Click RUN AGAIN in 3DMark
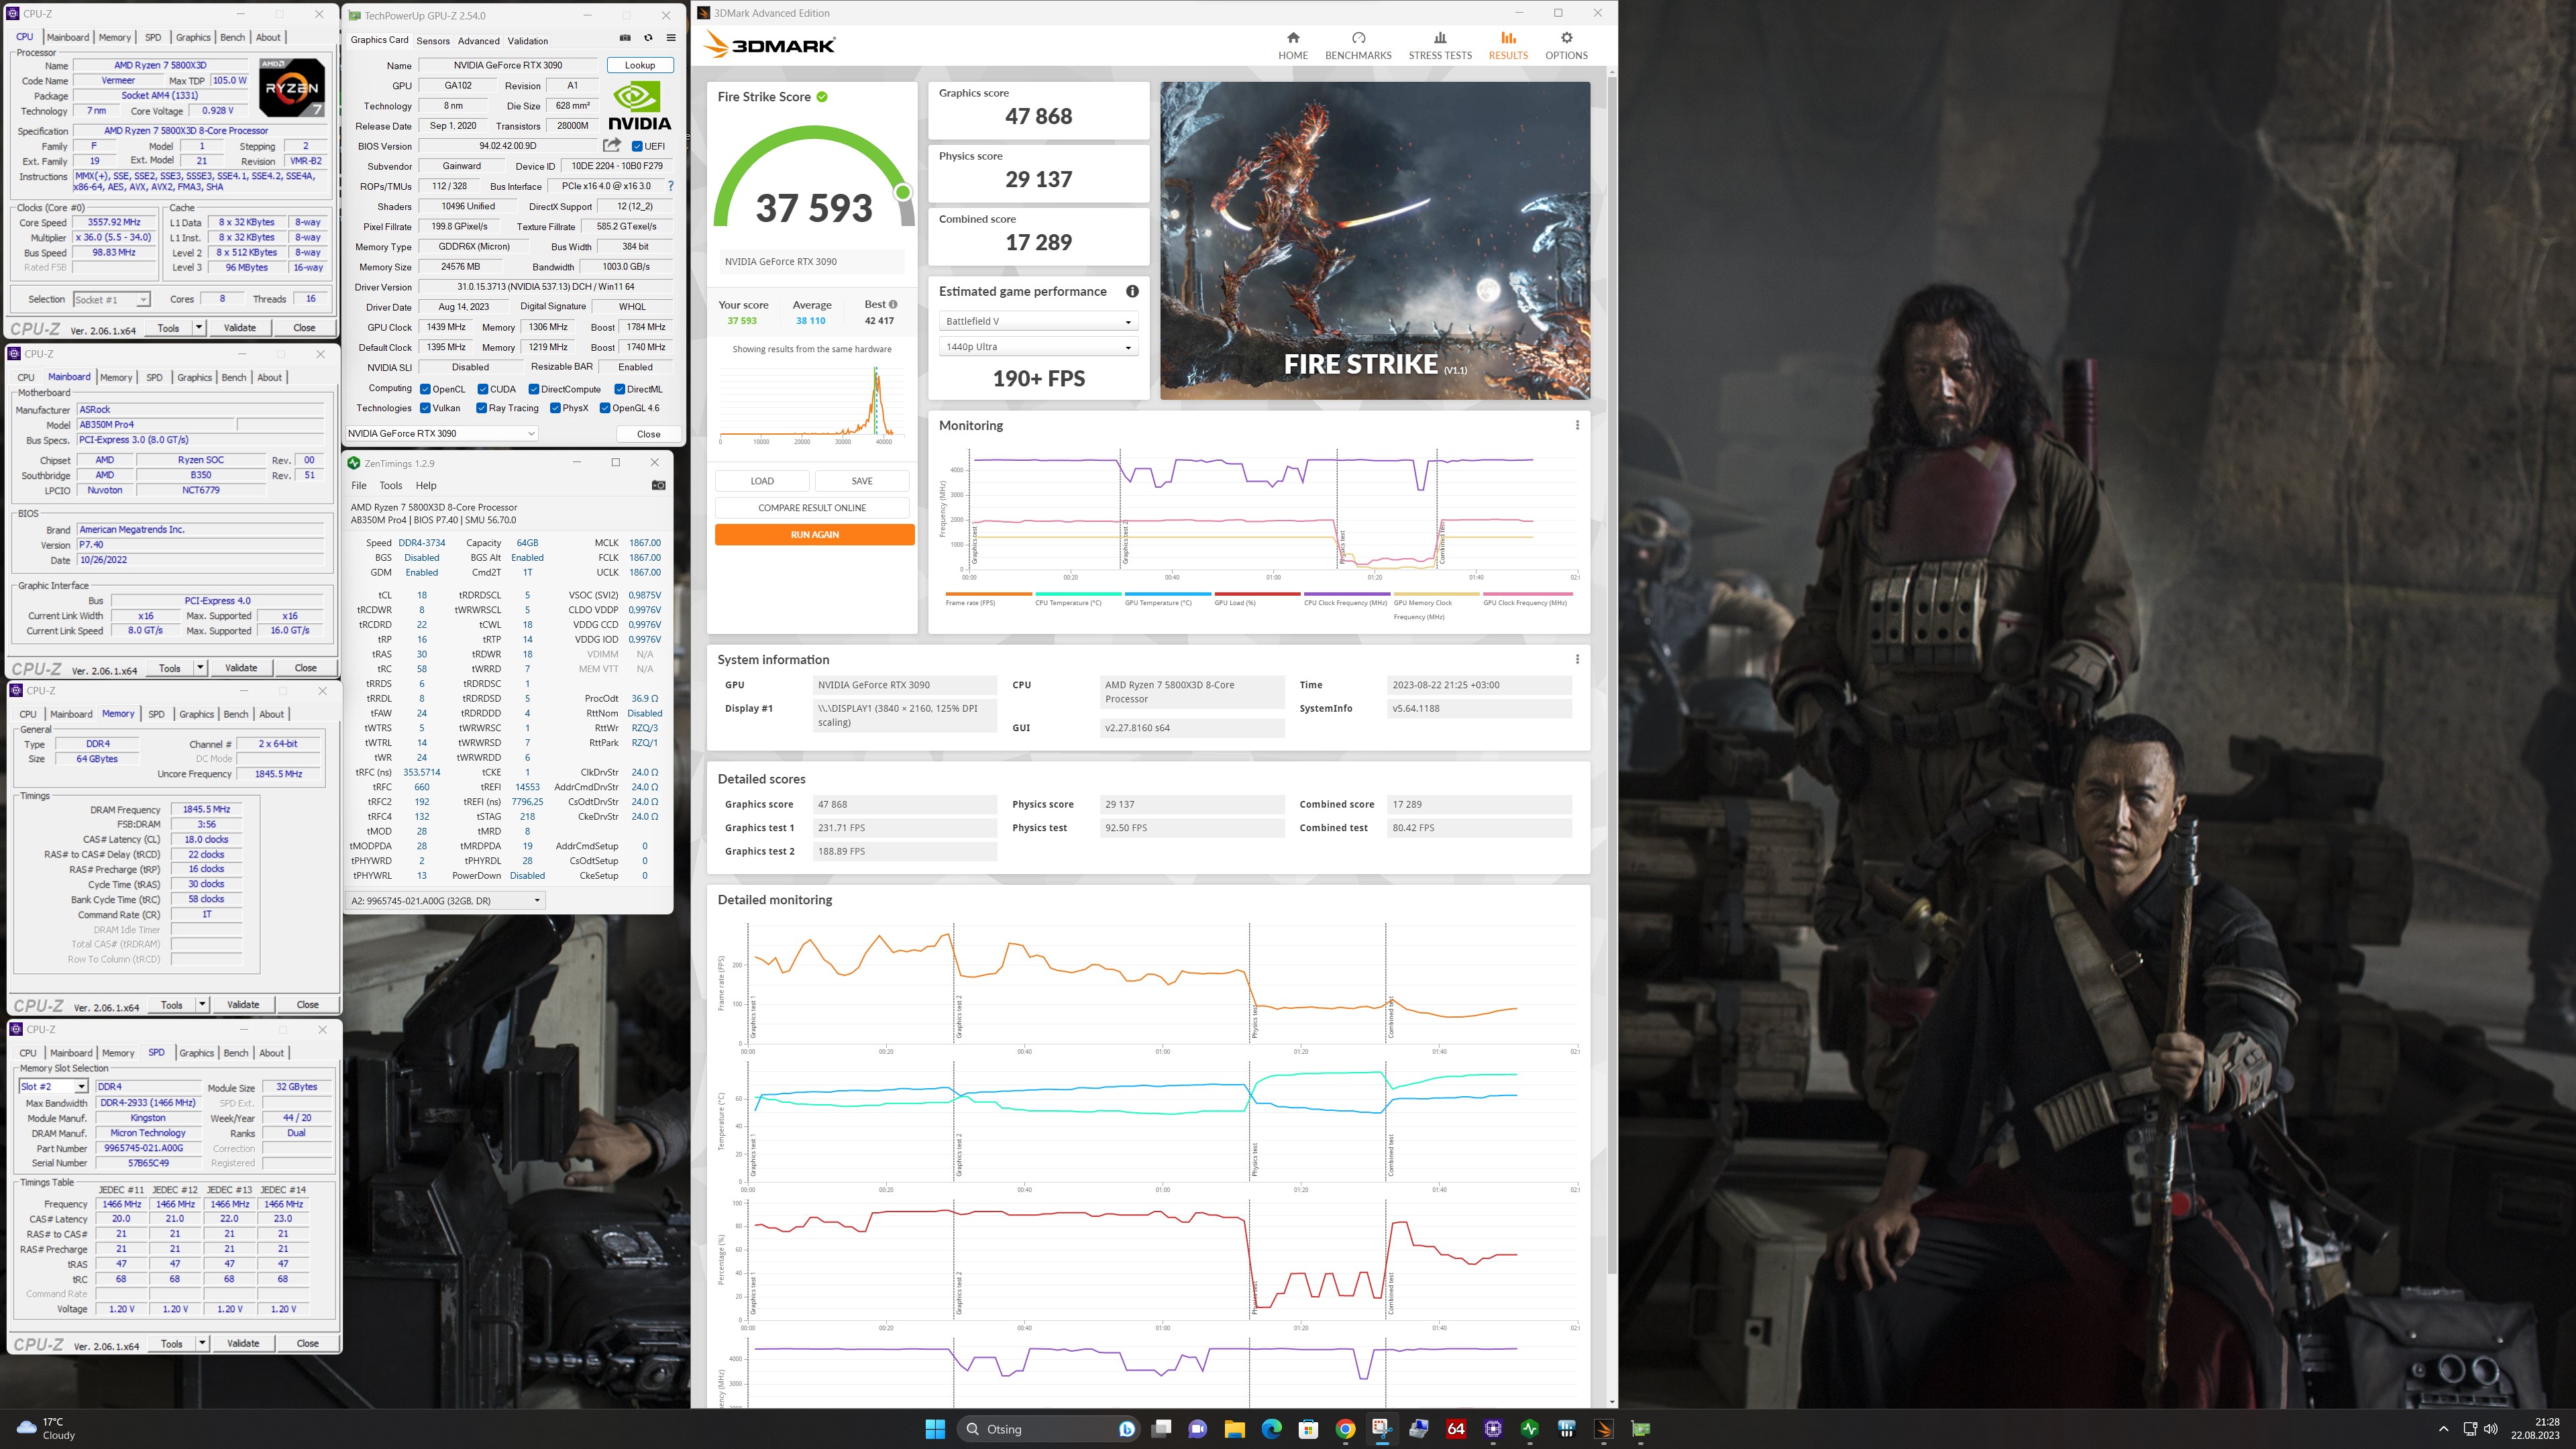2576x1449 pixels. point(814,534)
